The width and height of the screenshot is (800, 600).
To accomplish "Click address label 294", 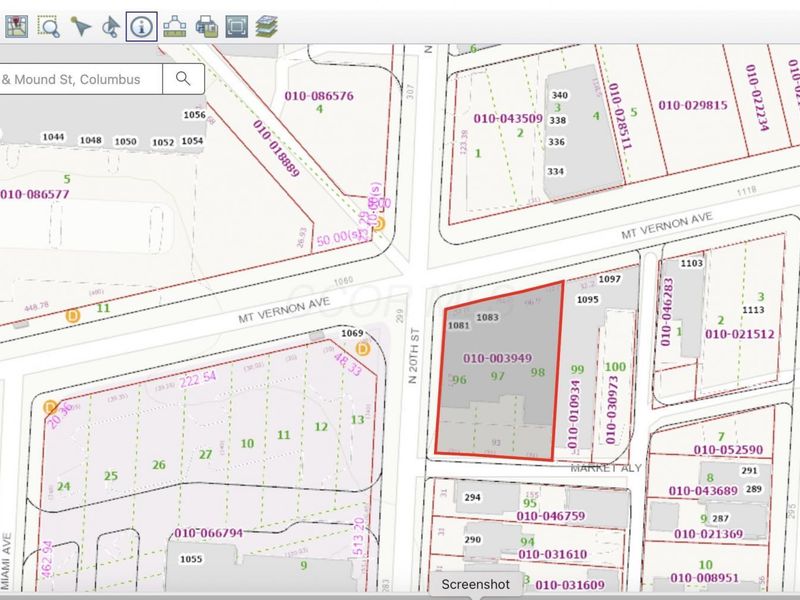I will pos(472,497).
